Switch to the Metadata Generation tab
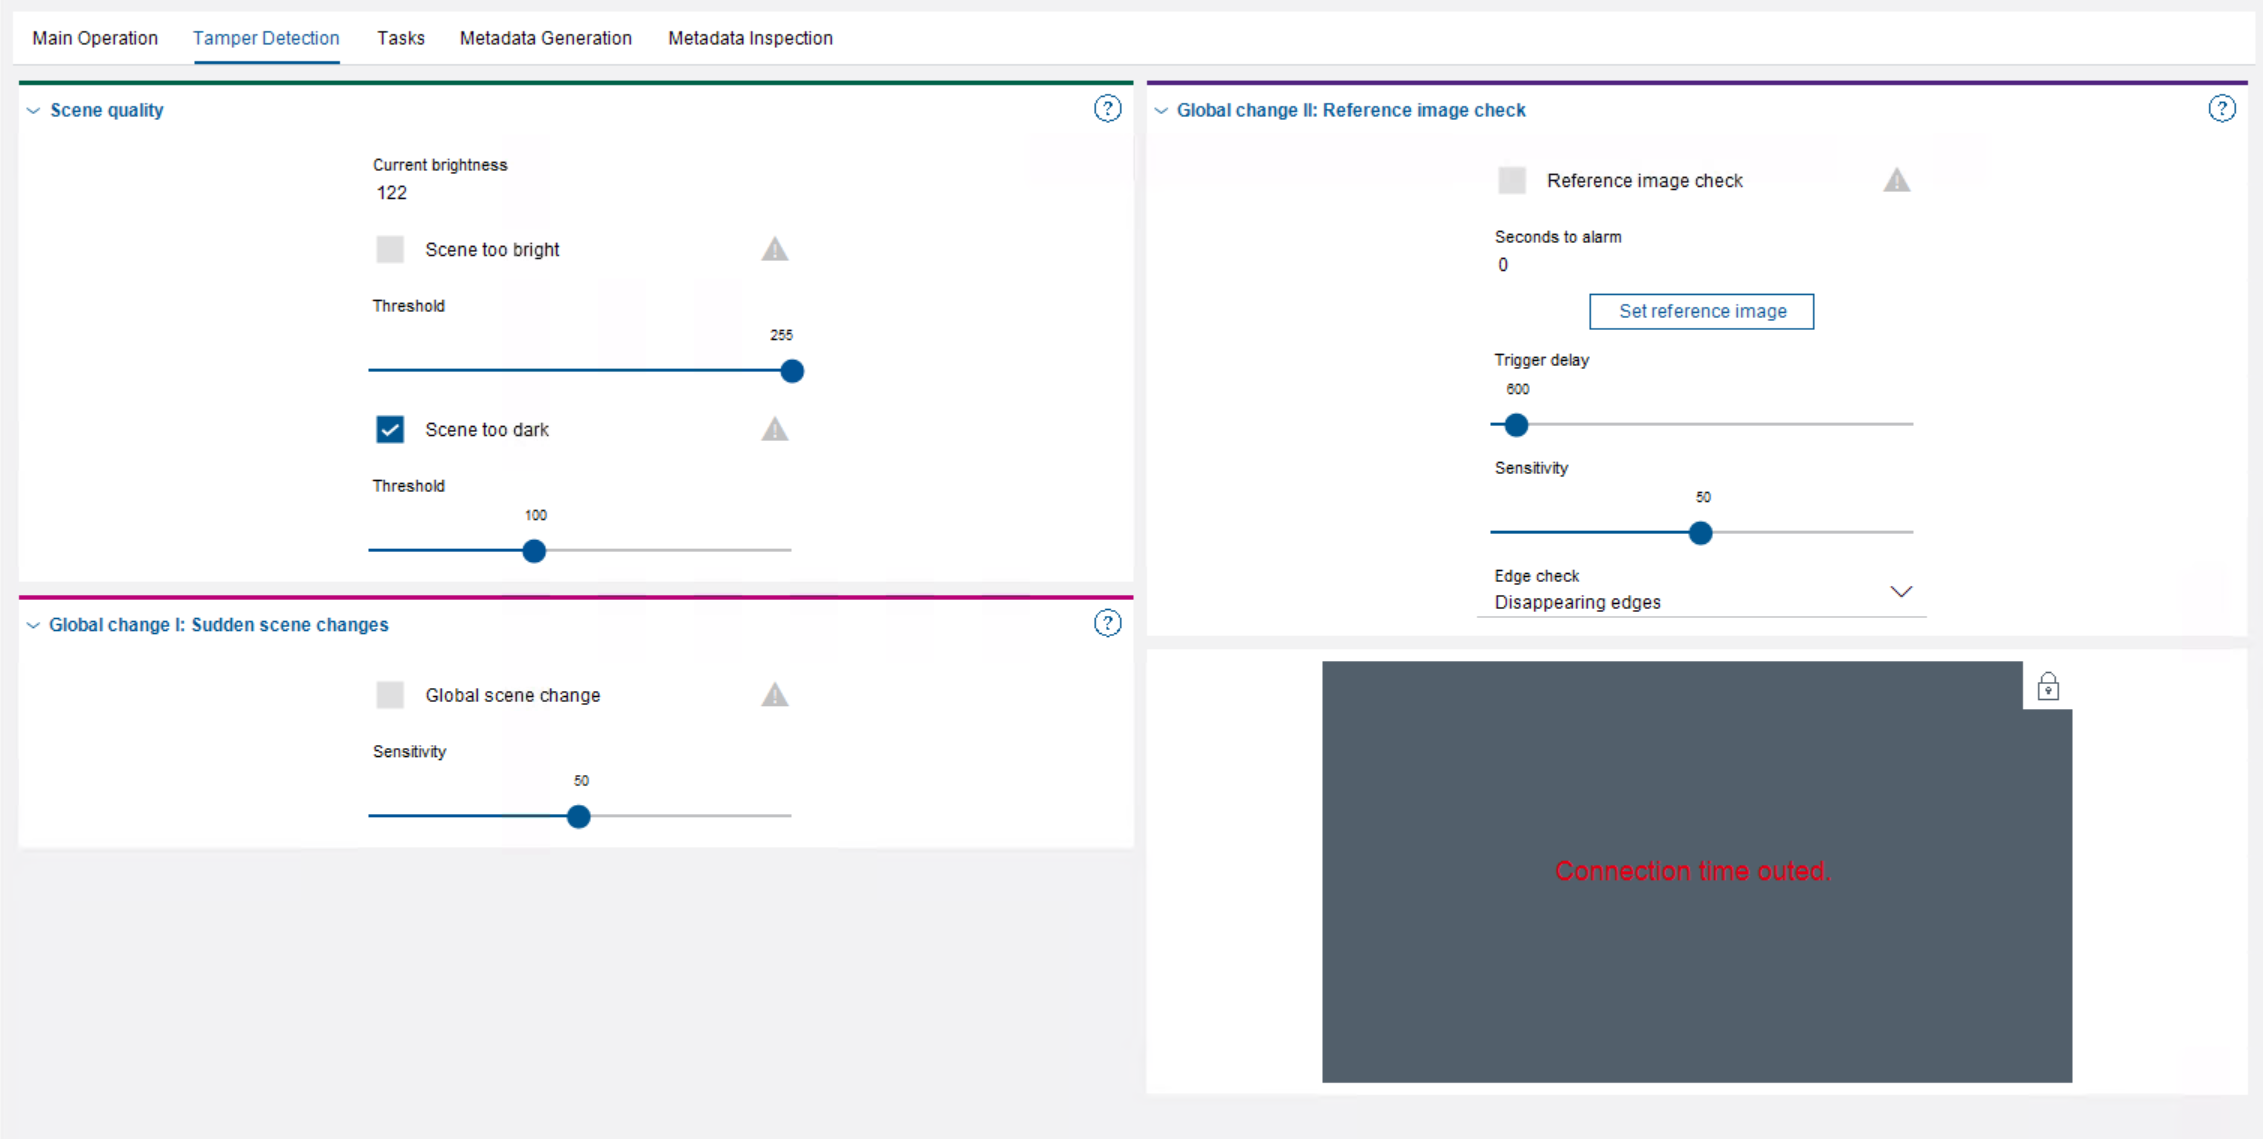2263x1139 pixels. pos(545,38)
